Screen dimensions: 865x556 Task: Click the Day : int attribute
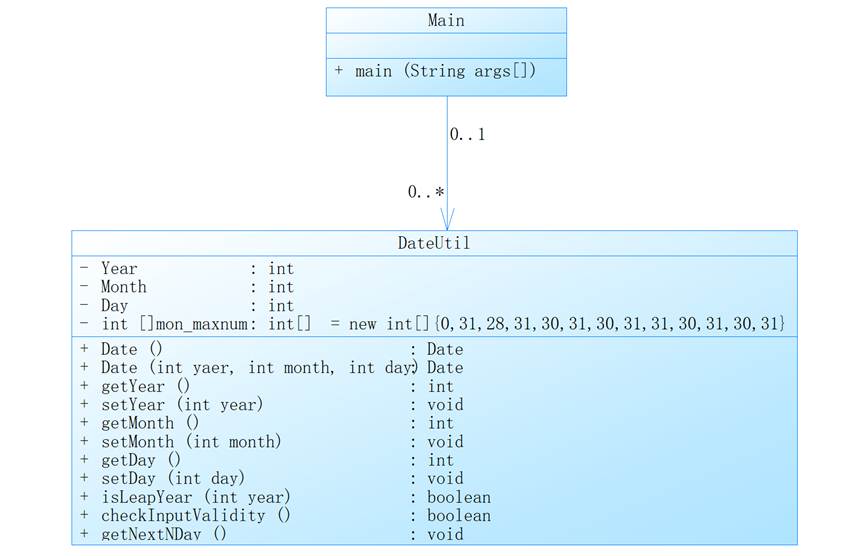187,306
